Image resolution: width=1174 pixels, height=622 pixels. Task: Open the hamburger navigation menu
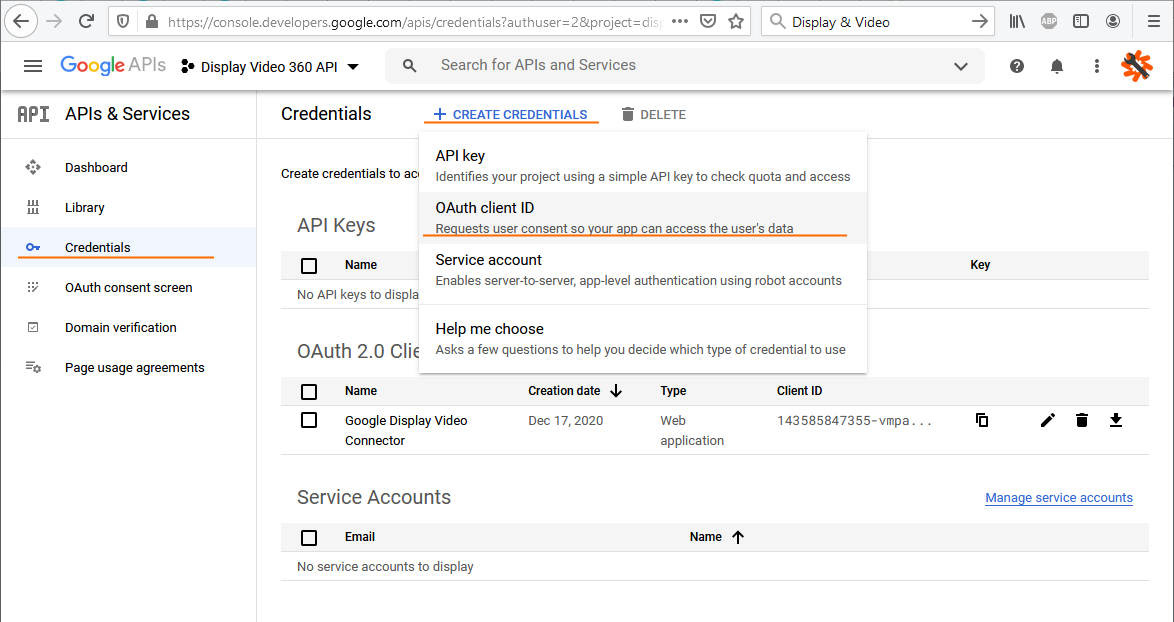pyautogui.click(x=33, y=66)
